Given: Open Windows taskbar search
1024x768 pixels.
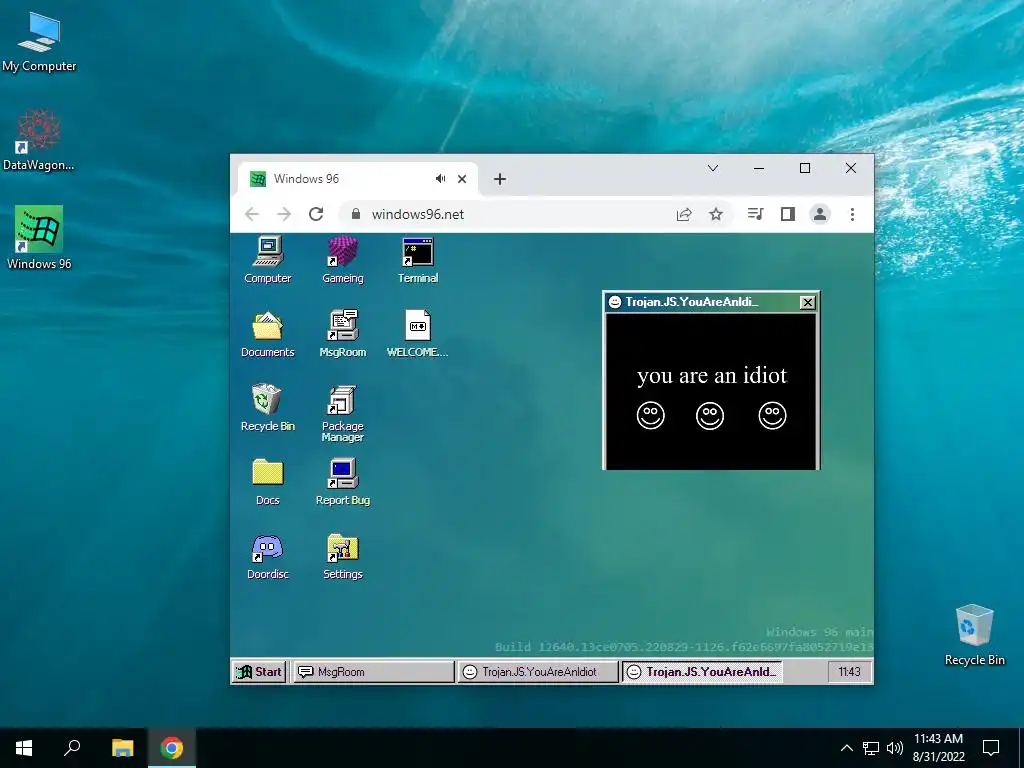Looking at the screenshot, I should [x=72, y=748].
